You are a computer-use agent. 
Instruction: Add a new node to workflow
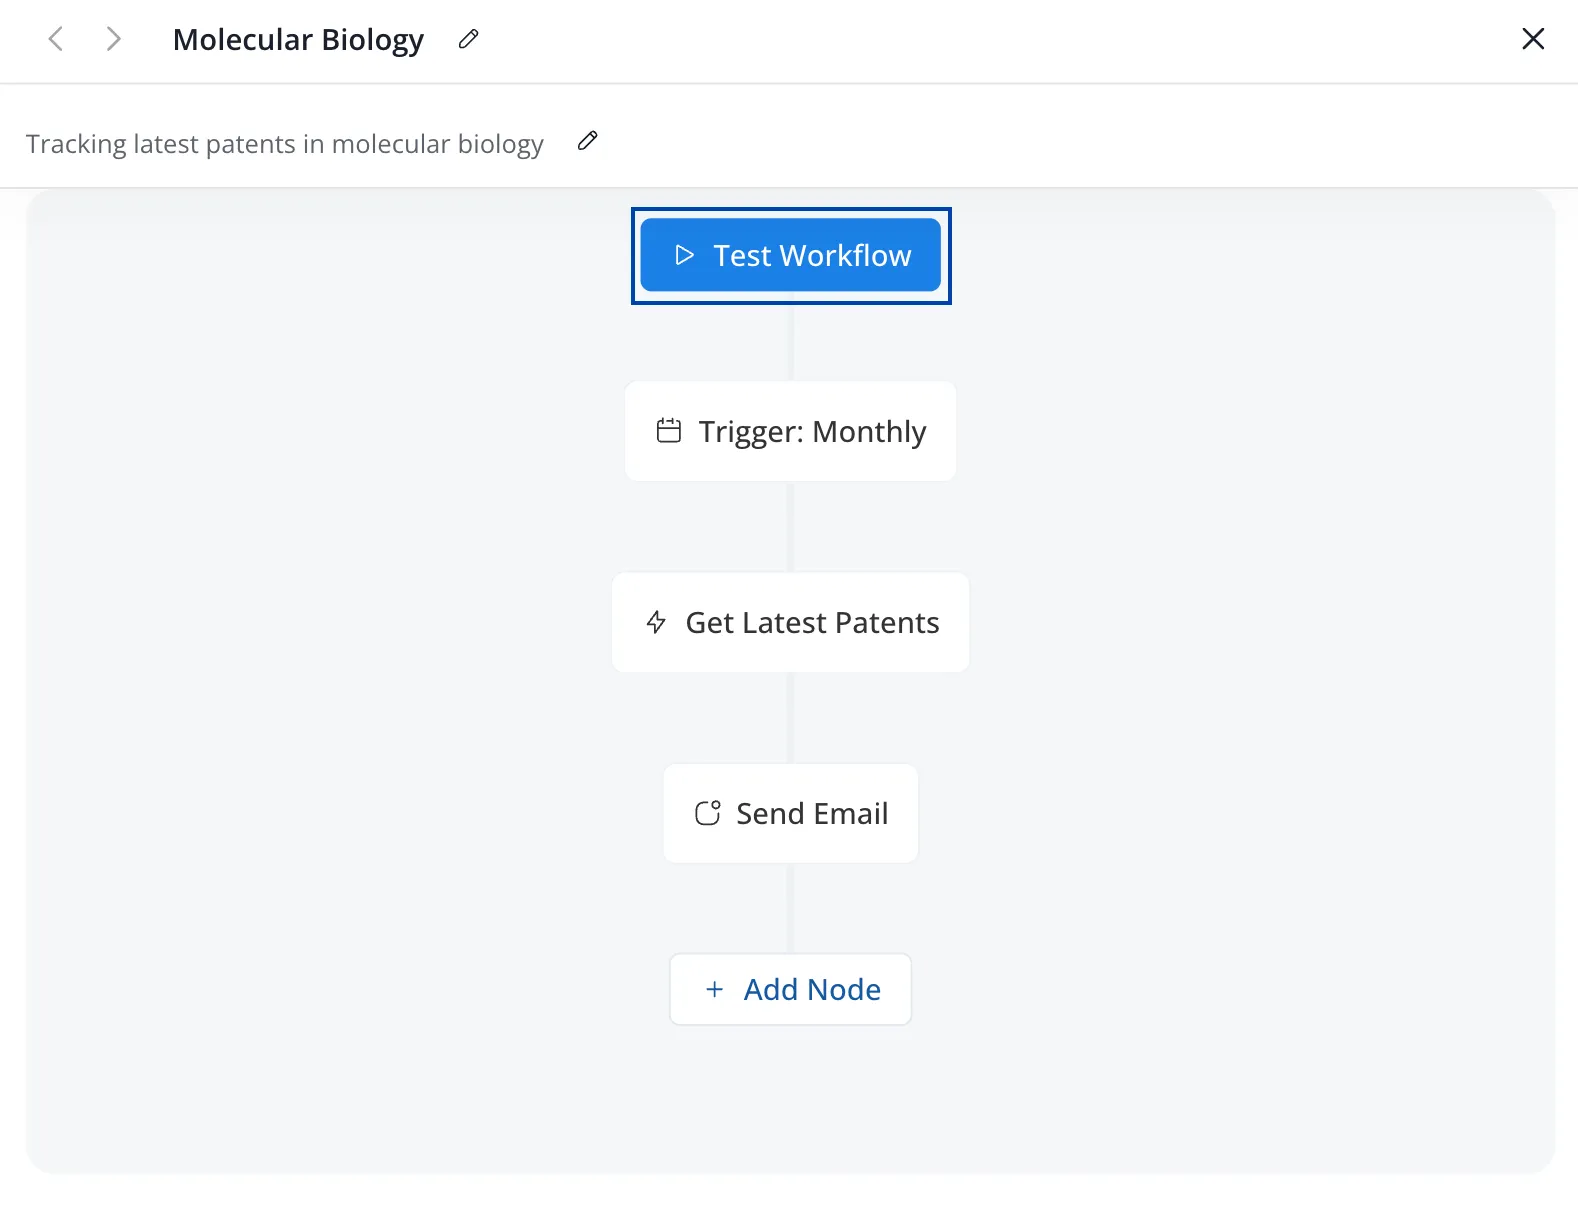791,989
